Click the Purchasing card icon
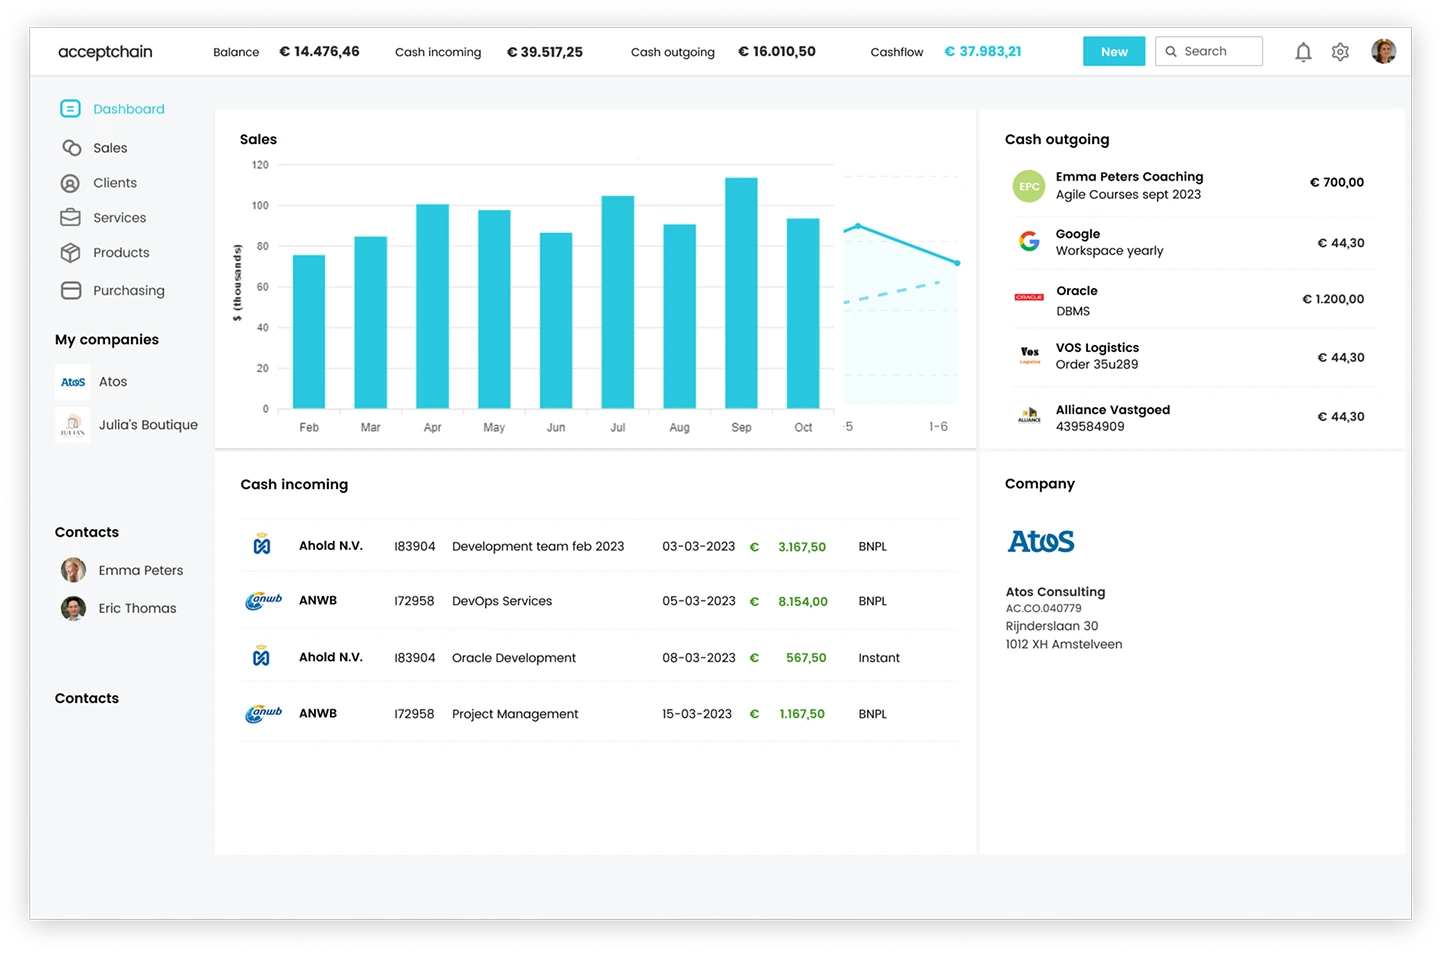This screenshot has width=1442, height=953. (71, 291)
